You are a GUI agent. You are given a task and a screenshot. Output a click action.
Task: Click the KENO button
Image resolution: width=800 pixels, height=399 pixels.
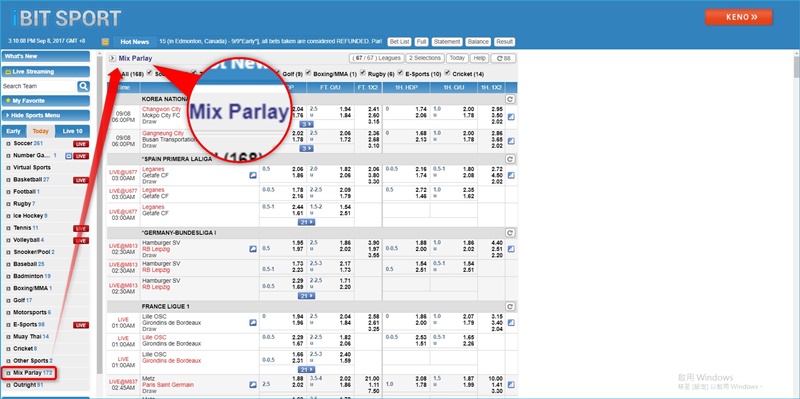(738, 17)
